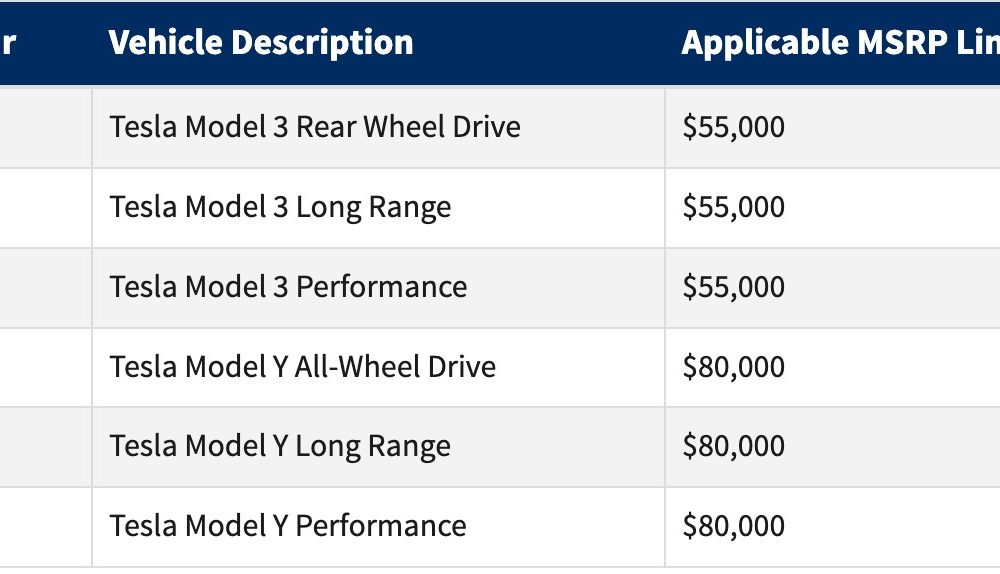The width and height of the screenshot is (1000, 574).
Task: Click $80,000 price for Model Y All-Wheel Drive
Action: point(733,367)
